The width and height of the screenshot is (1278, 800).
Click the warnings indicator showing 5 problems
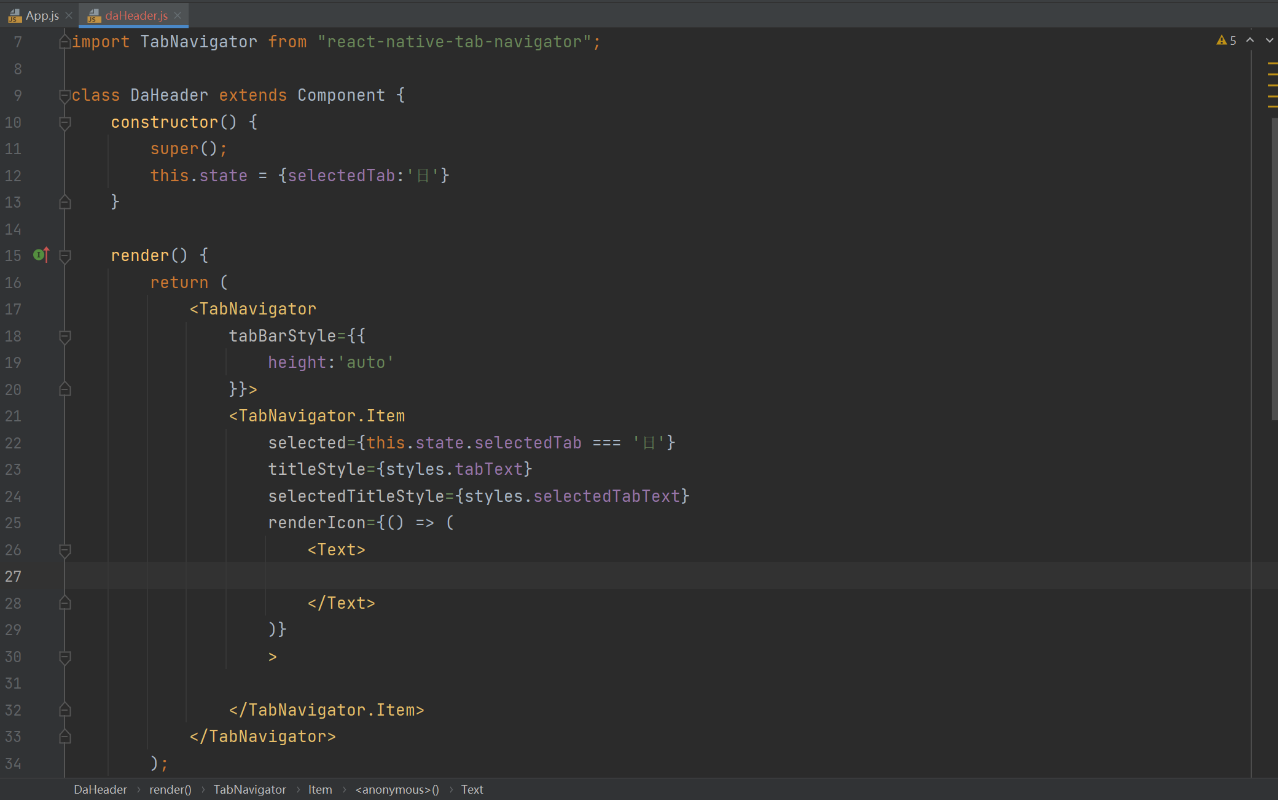point(1226,41)
